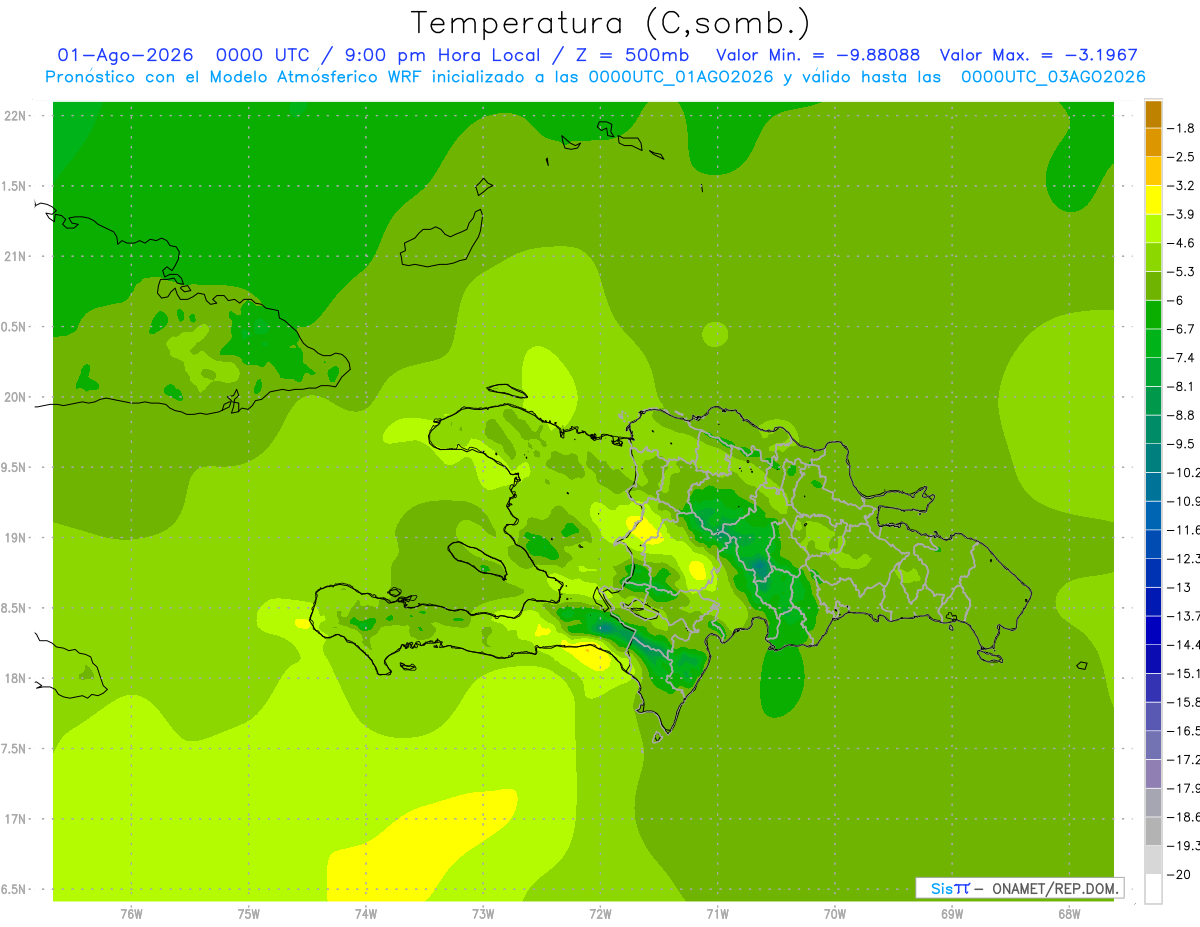Image resolution: width=1200 pixels, height=927 pixels.
Task: Select the lime swatch between -3.9 and -4.6
Action: click(1153, 229)
